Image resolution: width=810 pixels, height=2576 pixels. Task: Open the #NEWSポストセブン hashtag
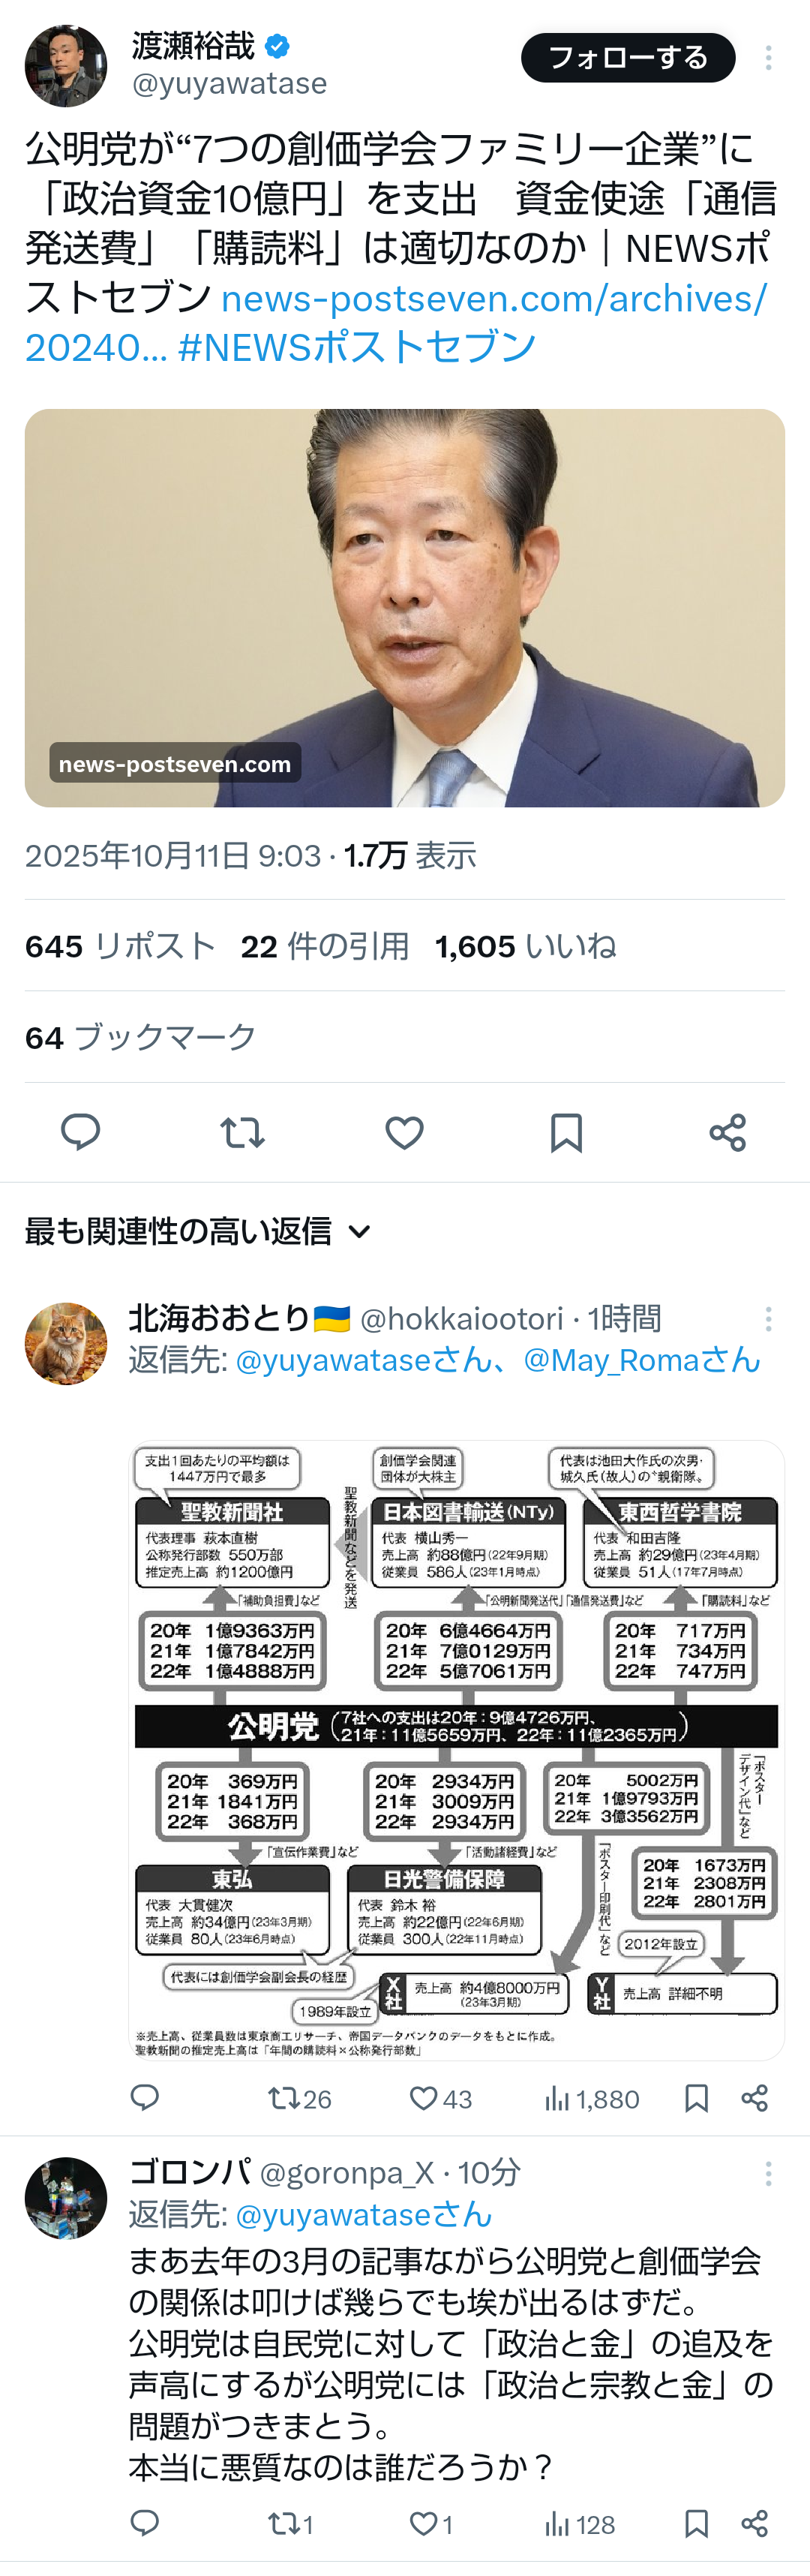click(x=357, y=347)
